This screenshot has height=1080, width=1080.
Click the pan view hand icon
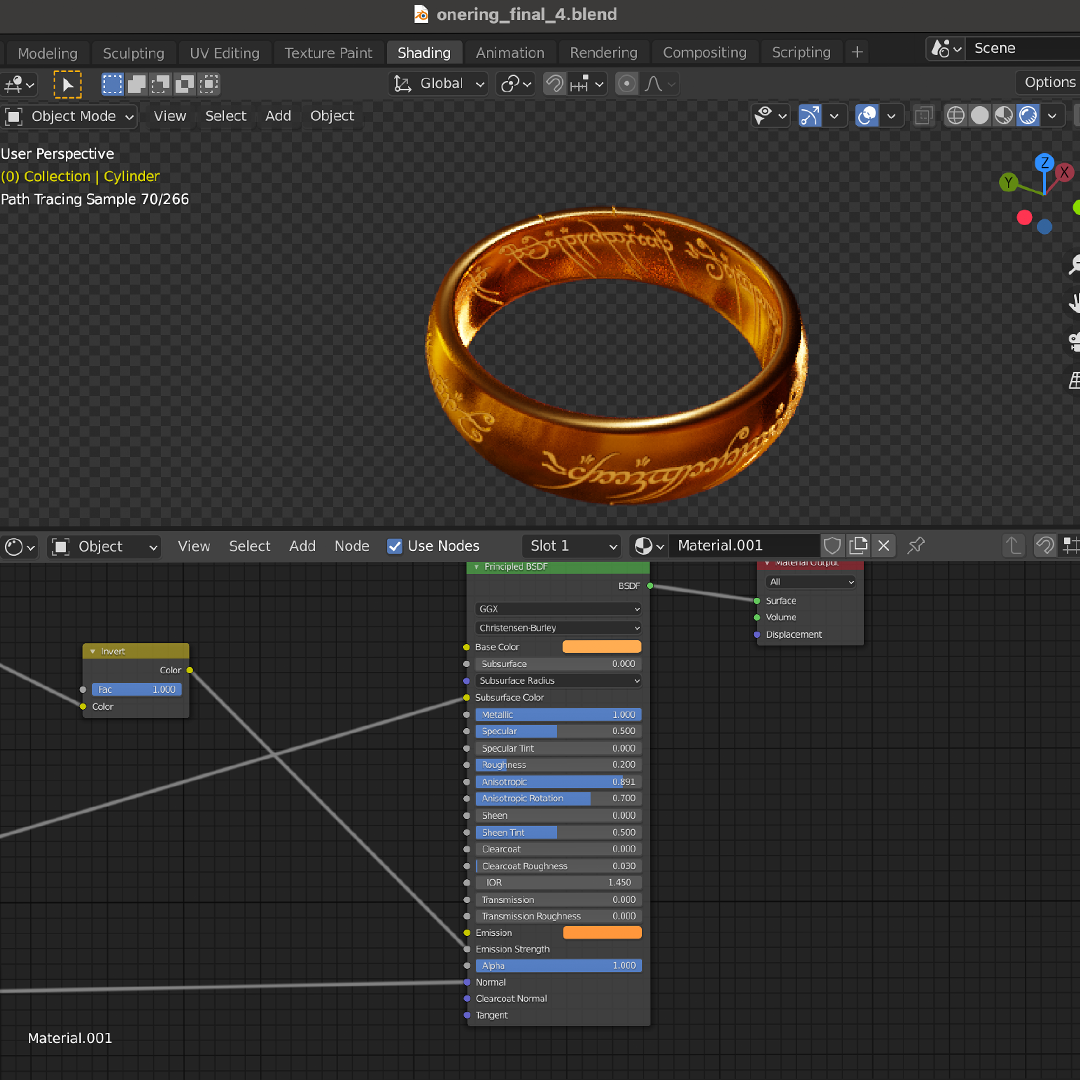tap(1074, 303)
